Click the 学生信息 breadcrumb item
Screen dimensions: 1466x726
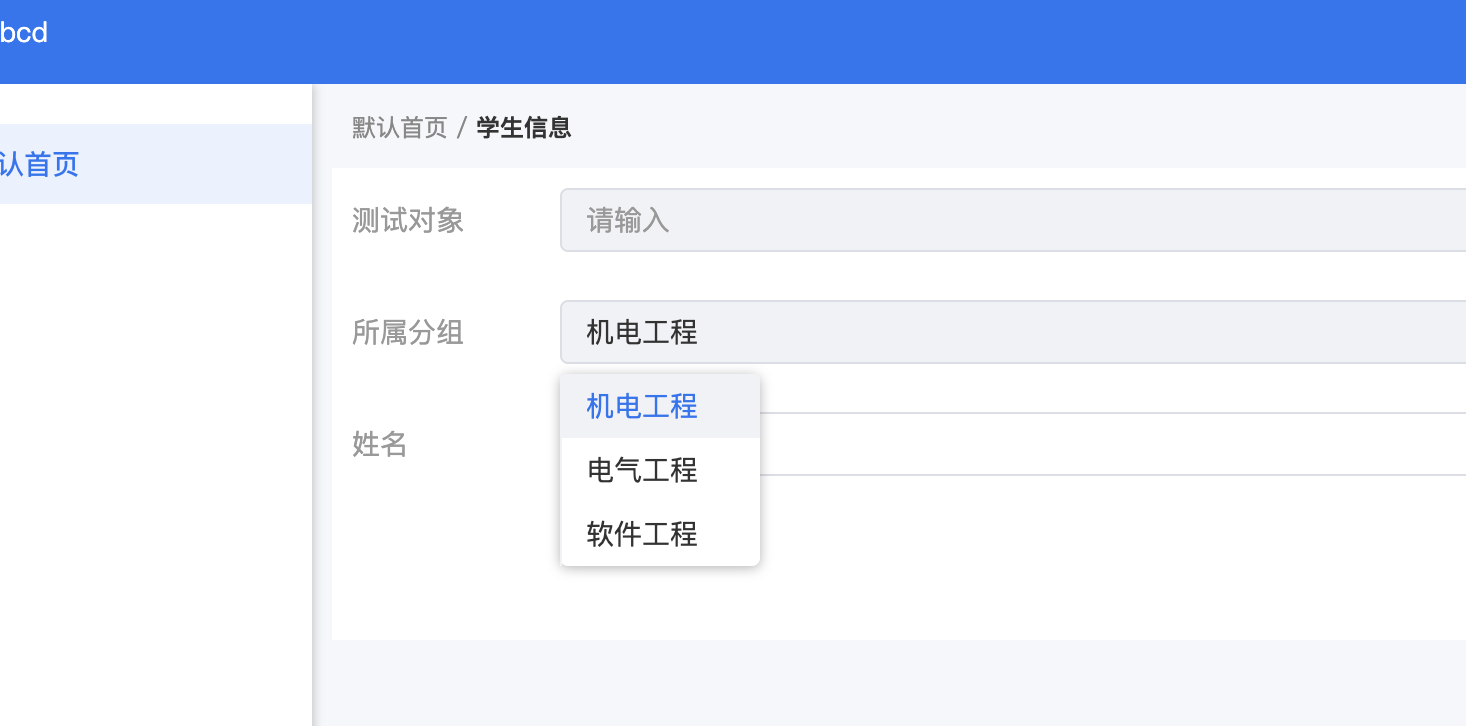[x=524, y=128]
